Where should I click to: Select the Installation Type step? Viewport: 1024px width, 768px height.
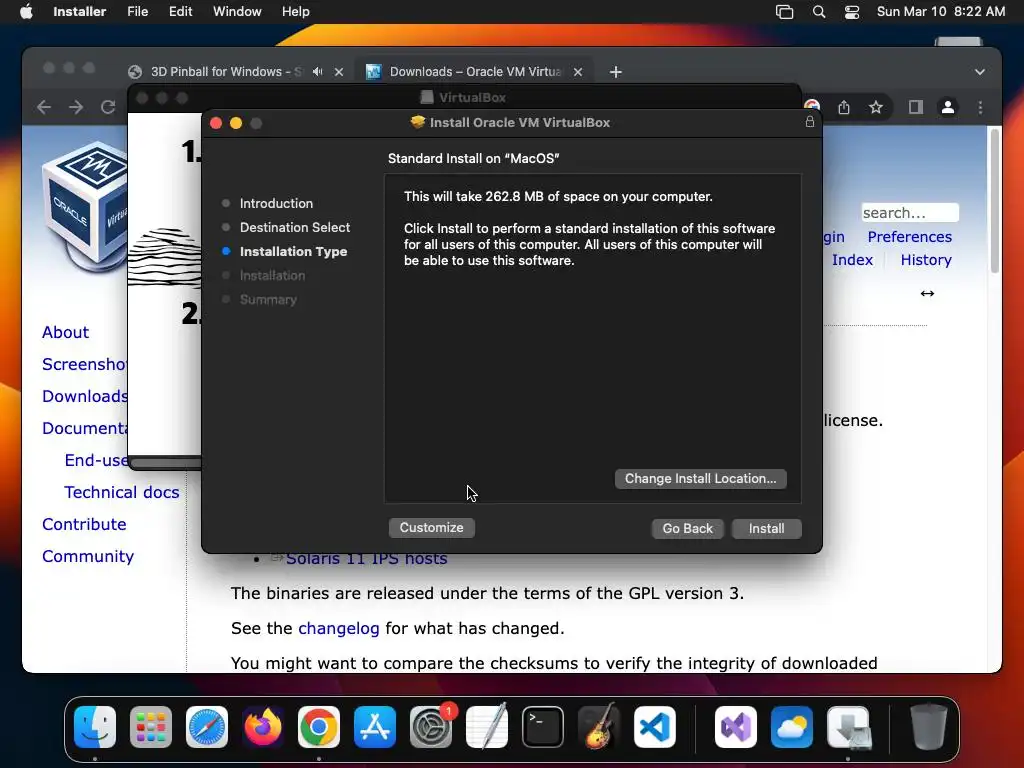293,251
